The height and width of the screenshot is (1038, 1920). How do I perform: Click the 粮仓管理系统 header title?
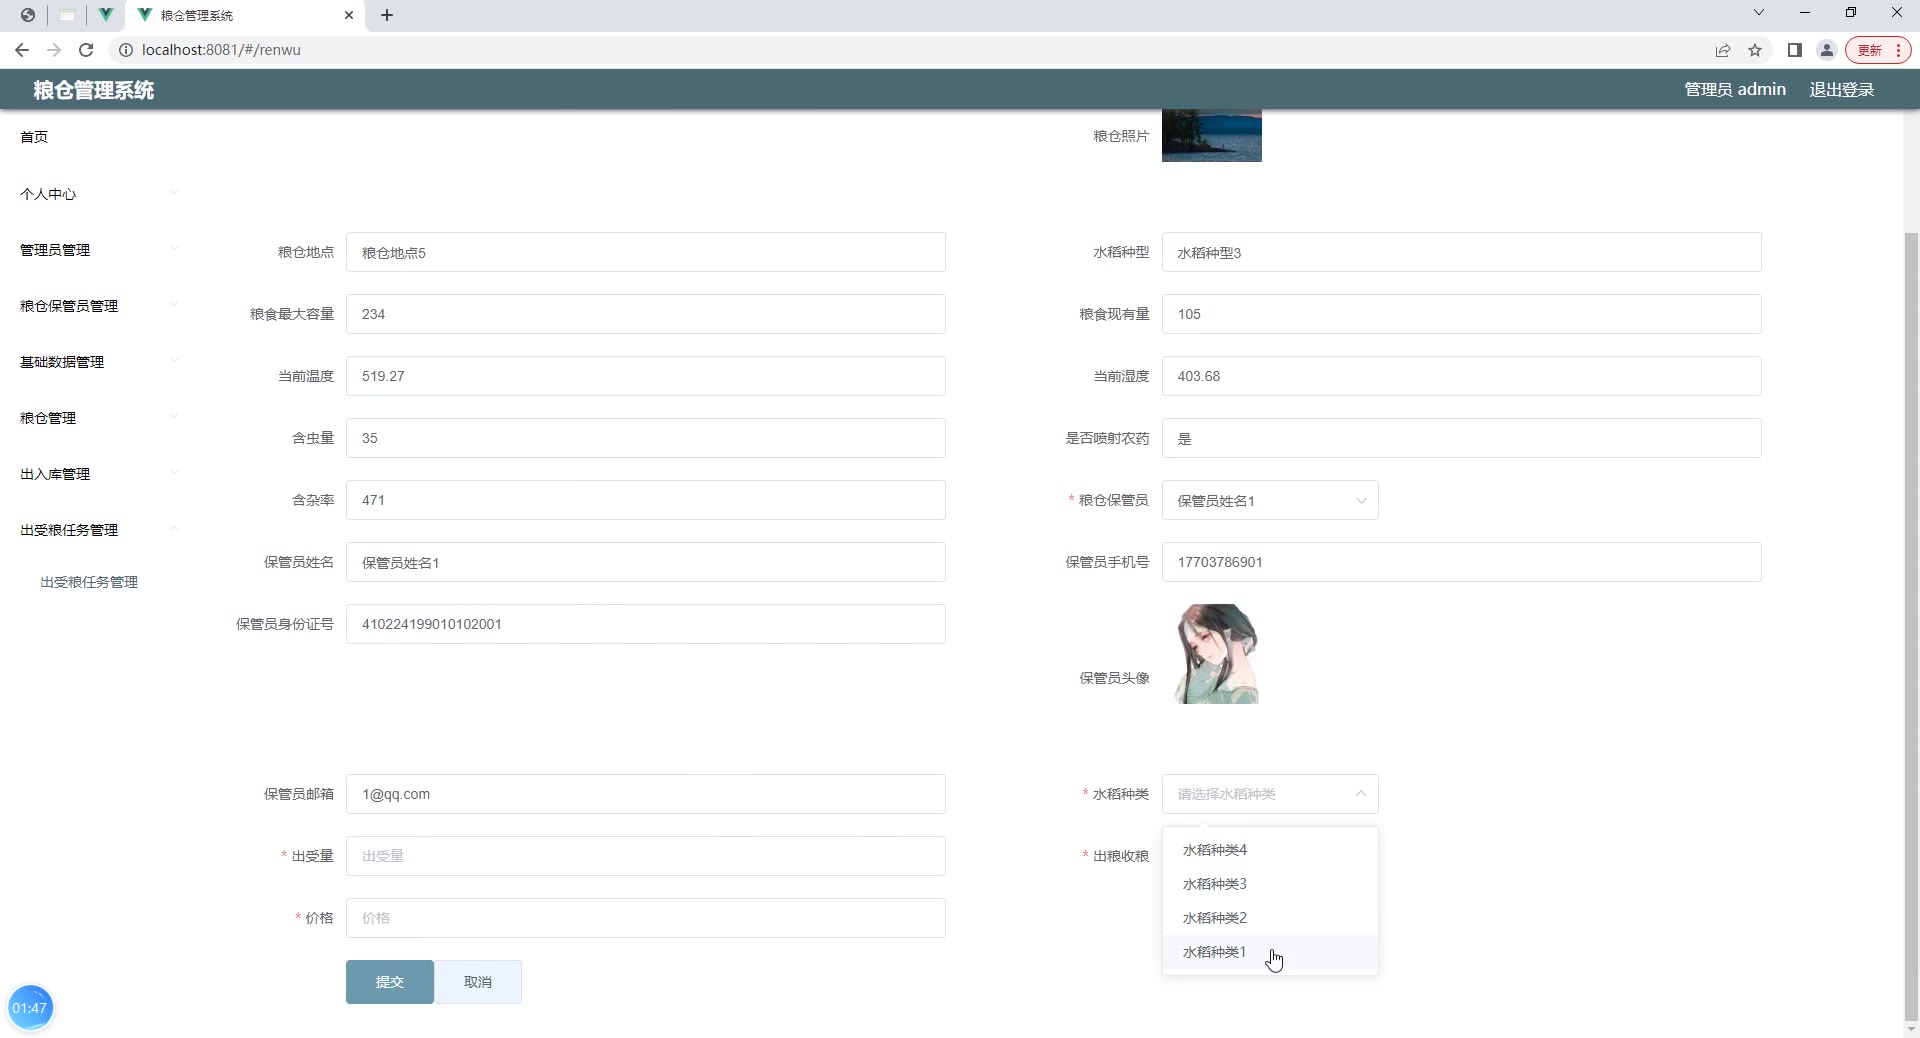coord(94,90)
